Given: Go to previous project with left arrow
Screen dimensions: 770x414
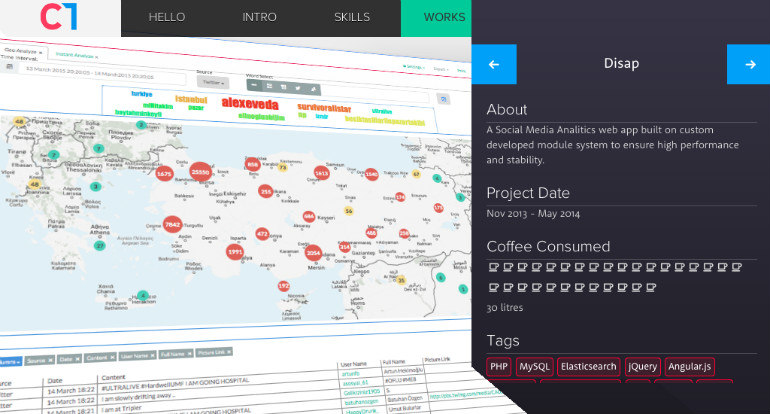Looking at the screenshot, I should point(494,64).
